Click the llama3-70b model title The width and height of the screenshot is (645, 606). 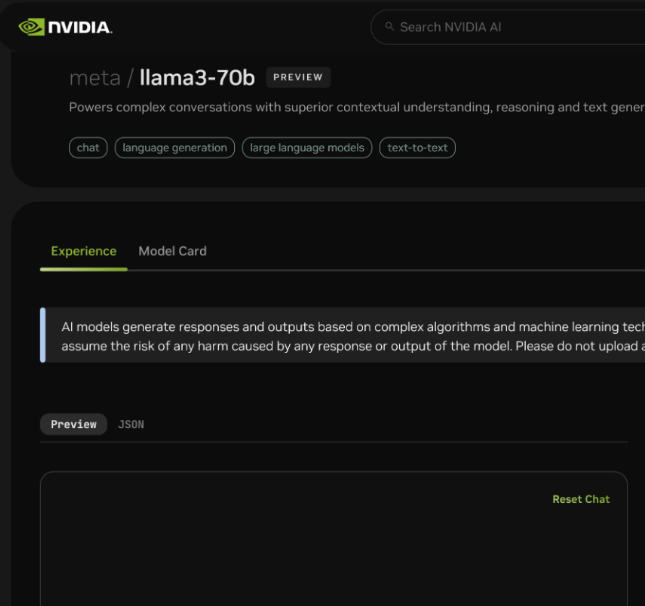(197, 78)
